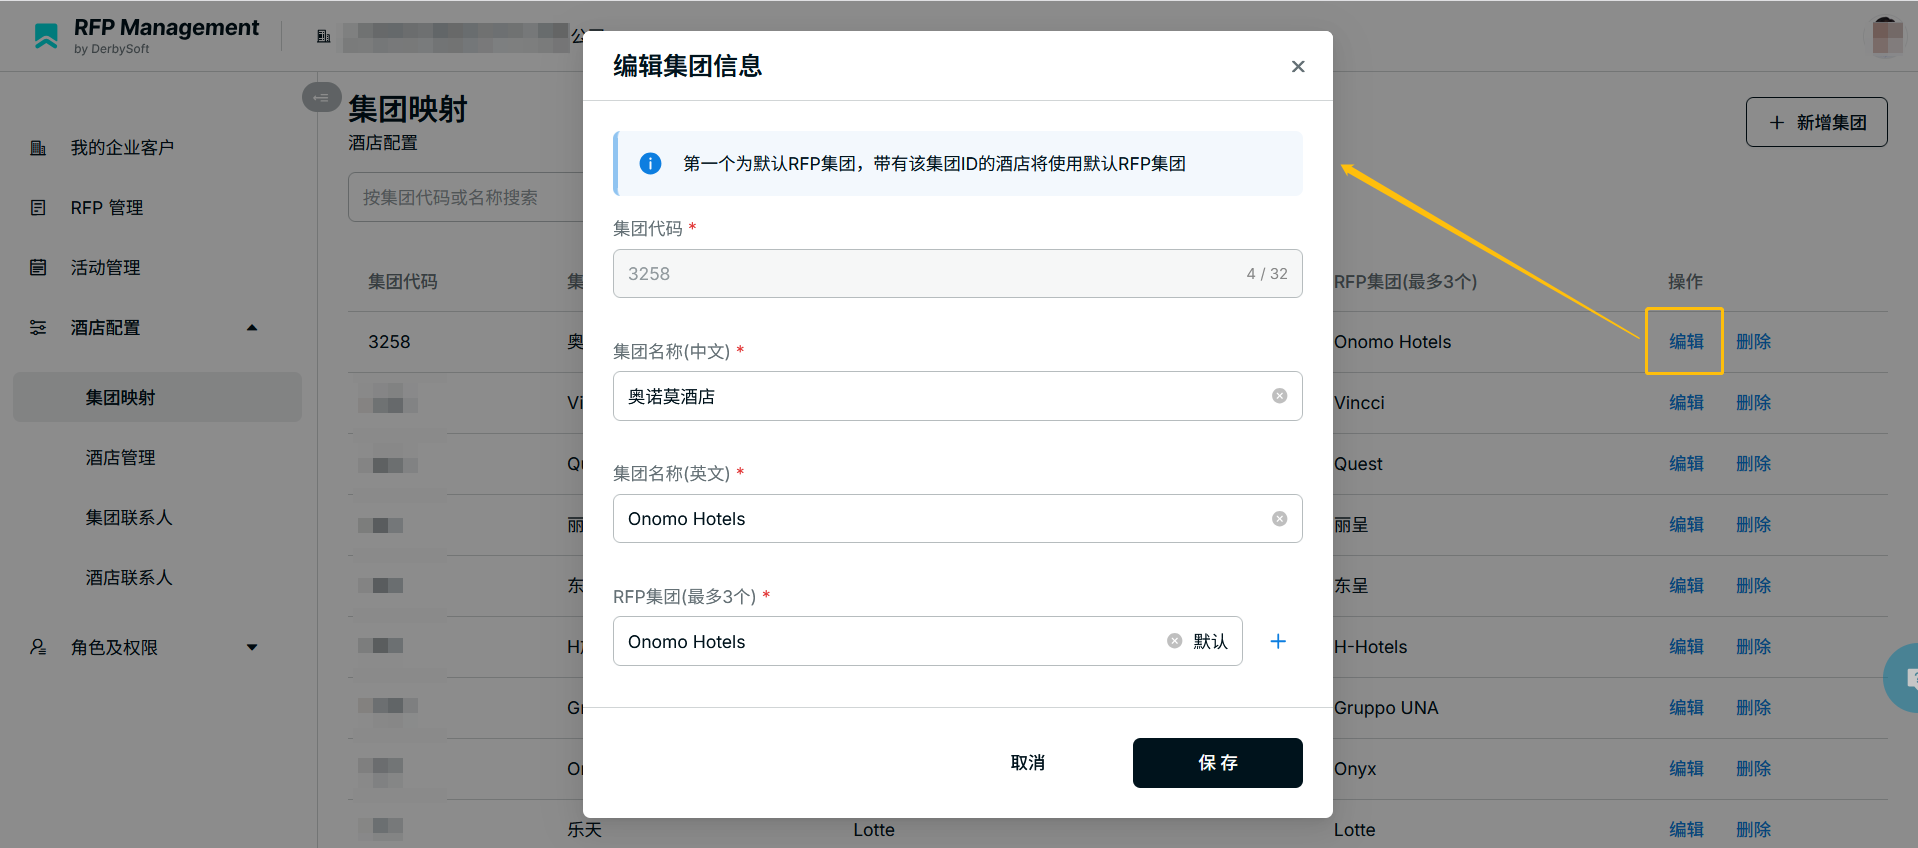
Task: Click the Vincci RFP集团 table cell
Action: pos(1359,403)
